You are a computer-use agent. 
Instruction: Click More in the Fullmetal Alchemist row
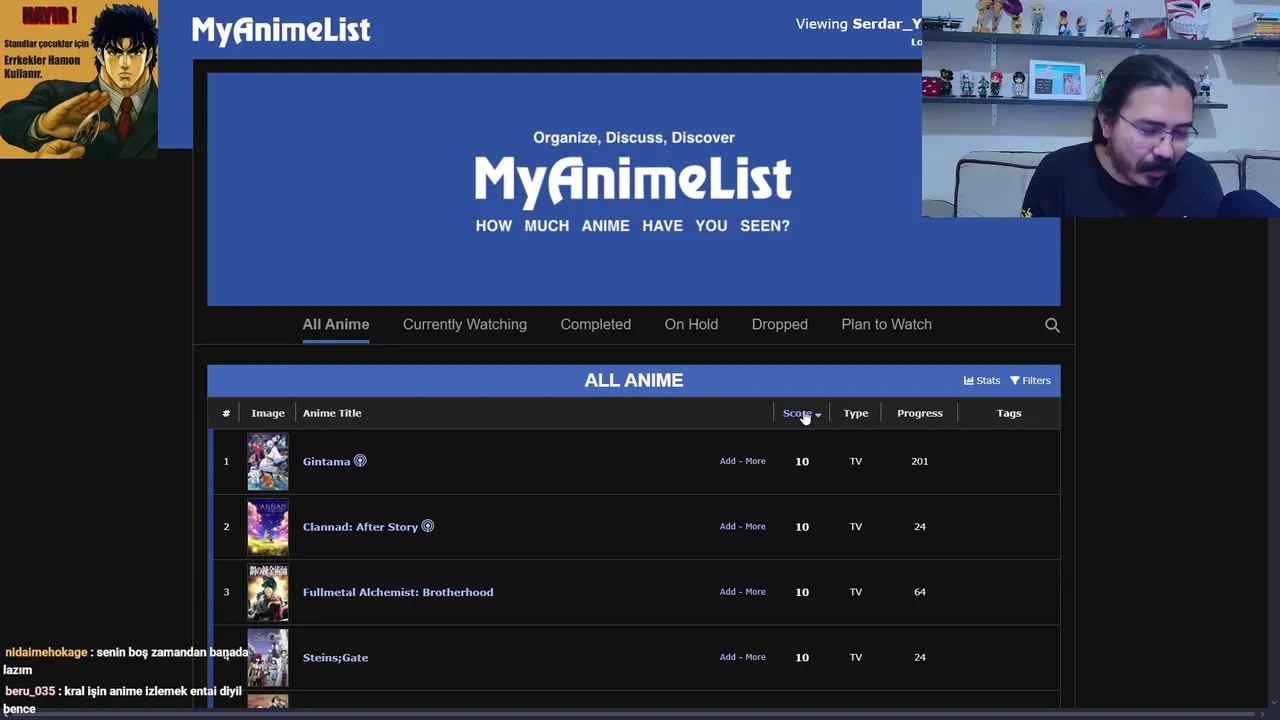(x=755, y=592)
